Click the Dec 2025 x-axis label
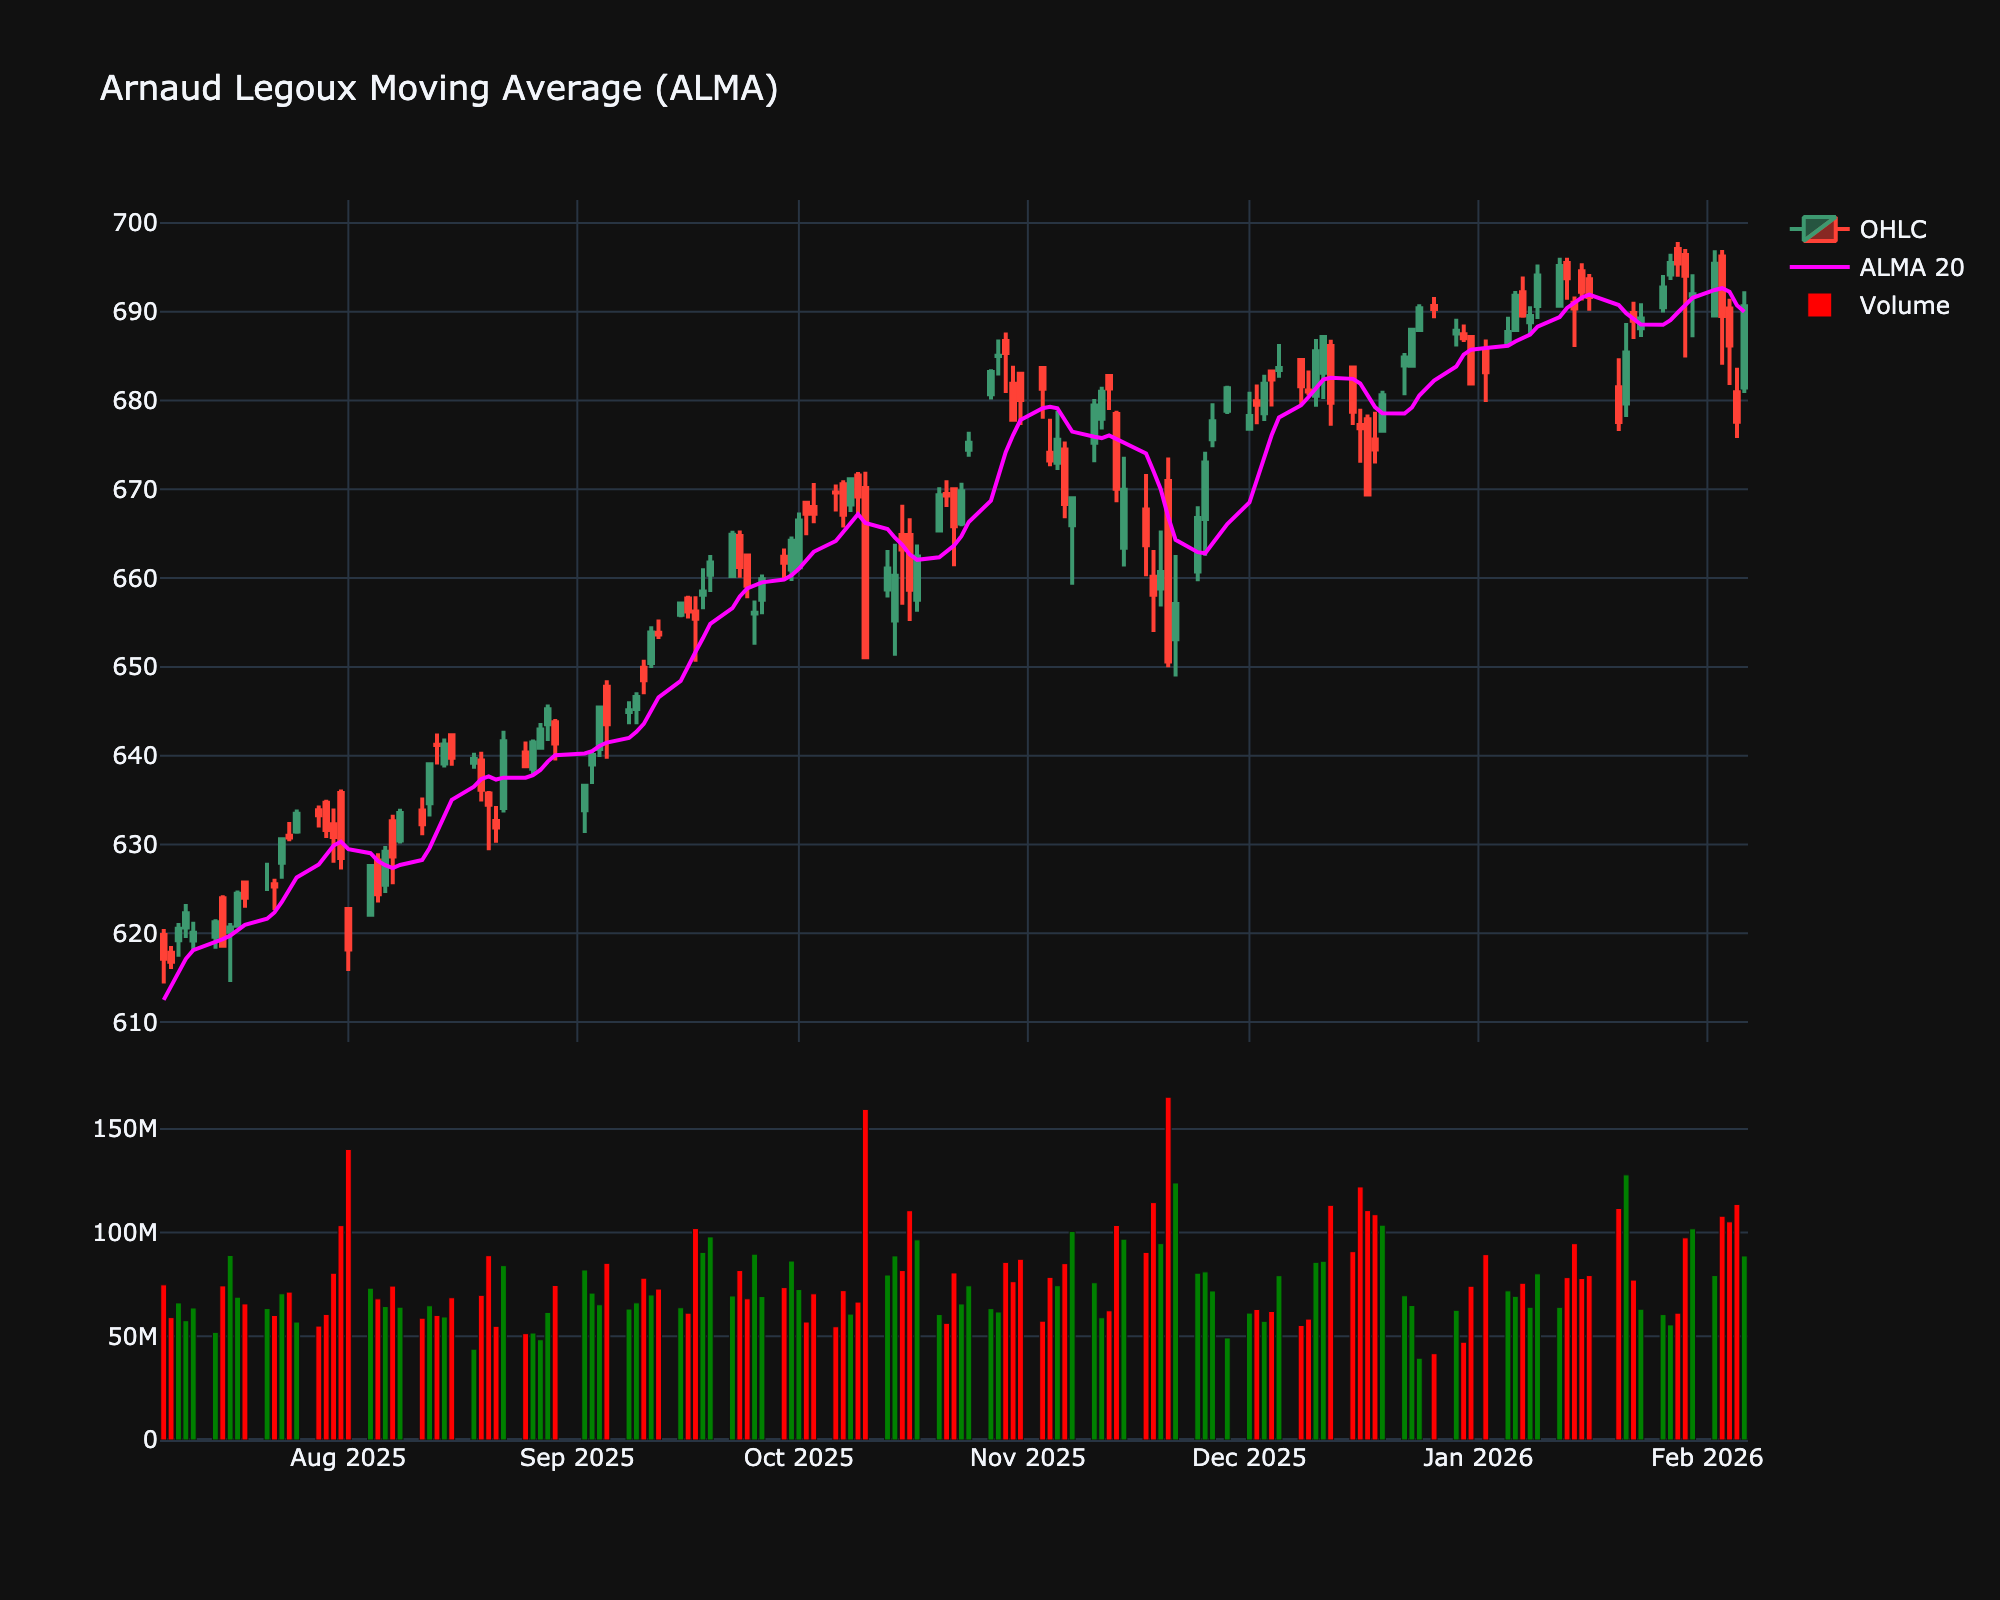The image size is (2000, 1600). click(1249, 1457)
